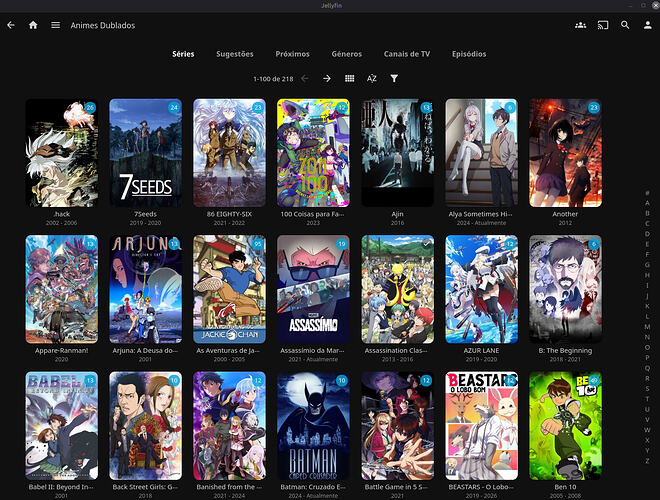Jump to letter Z in alphabet picker
The height and width of the screenshot is (500, 660).
click(x=647, y=461)
